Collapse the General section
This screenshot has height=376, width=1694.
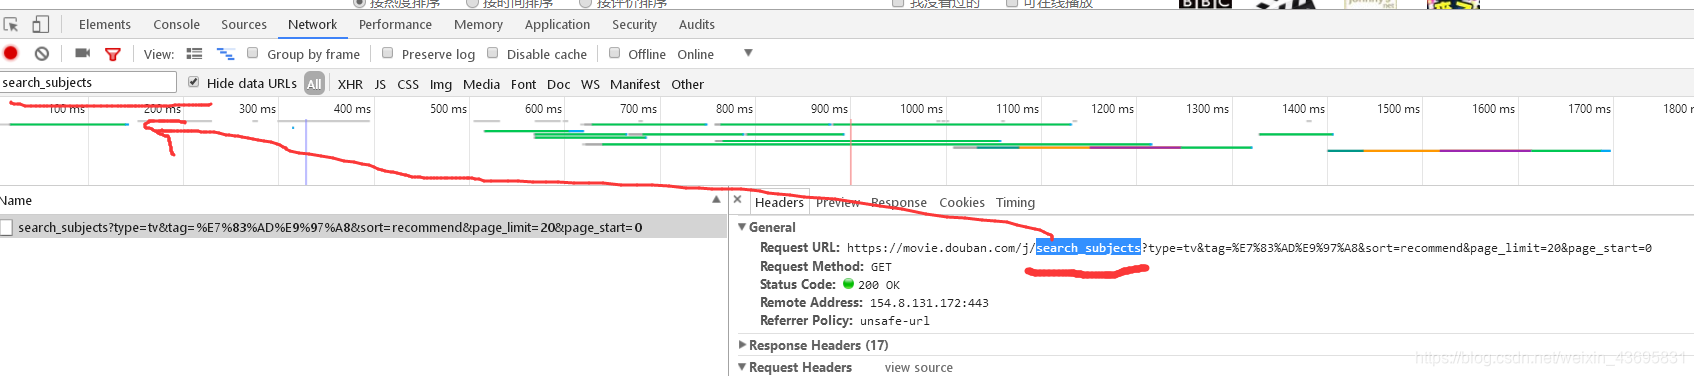tap(742, 227)
